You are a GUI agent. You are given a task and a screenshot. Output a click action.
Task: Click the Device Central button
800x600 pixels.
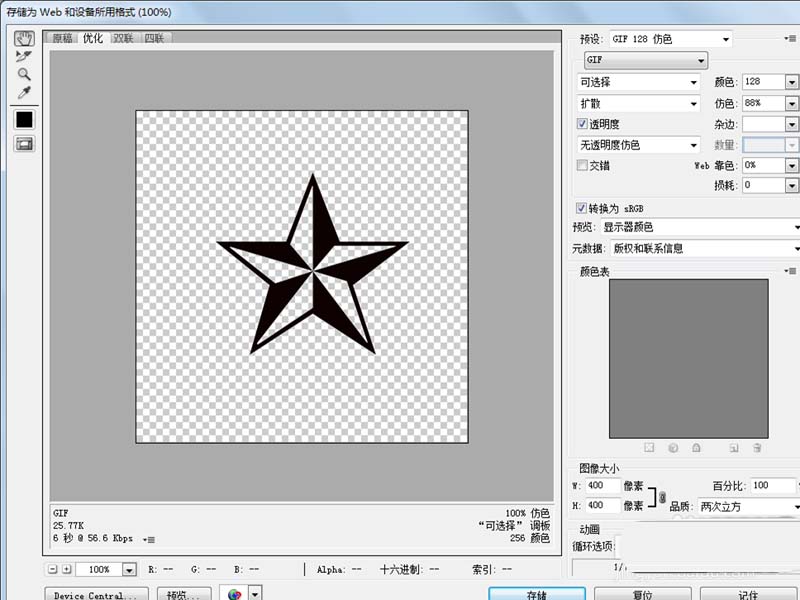[96, 594]
